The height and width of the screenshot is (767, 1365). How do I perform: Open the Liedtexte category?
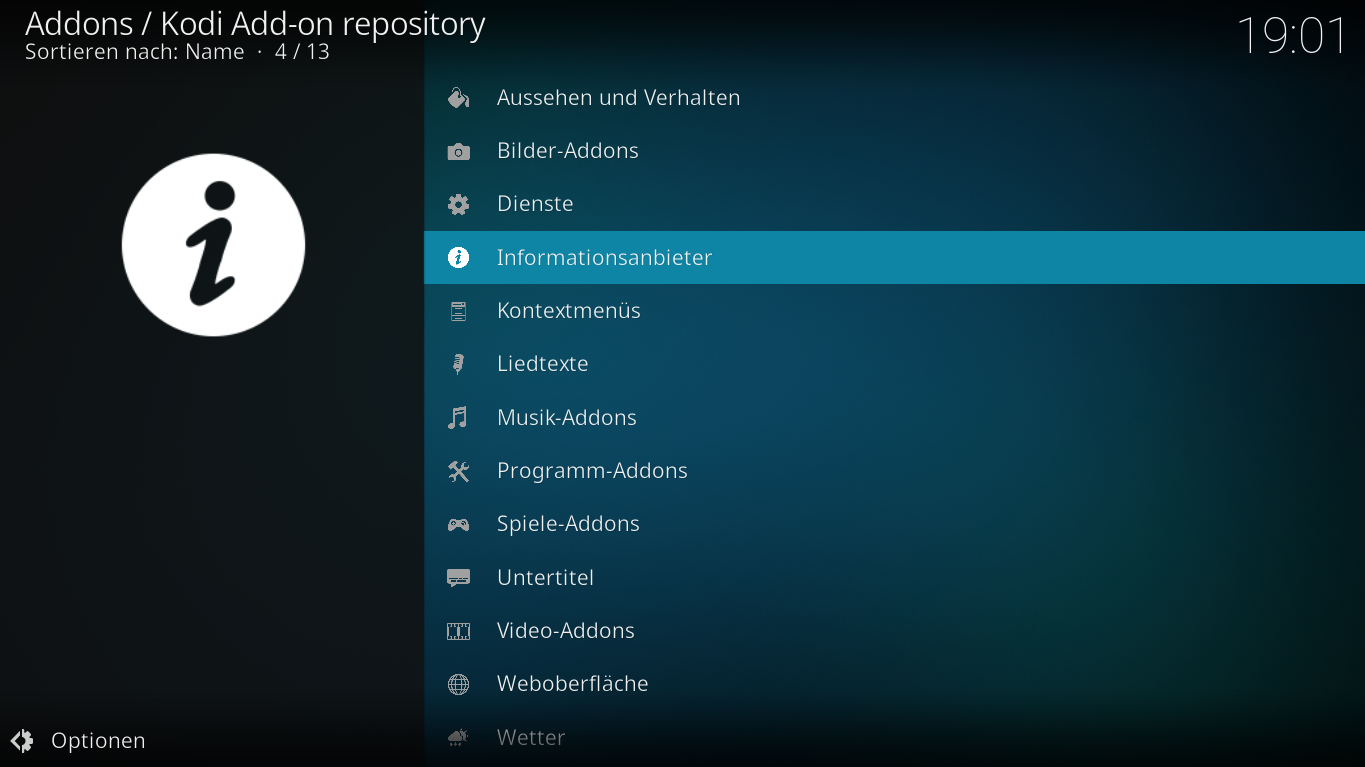click(x=894, y=364)
